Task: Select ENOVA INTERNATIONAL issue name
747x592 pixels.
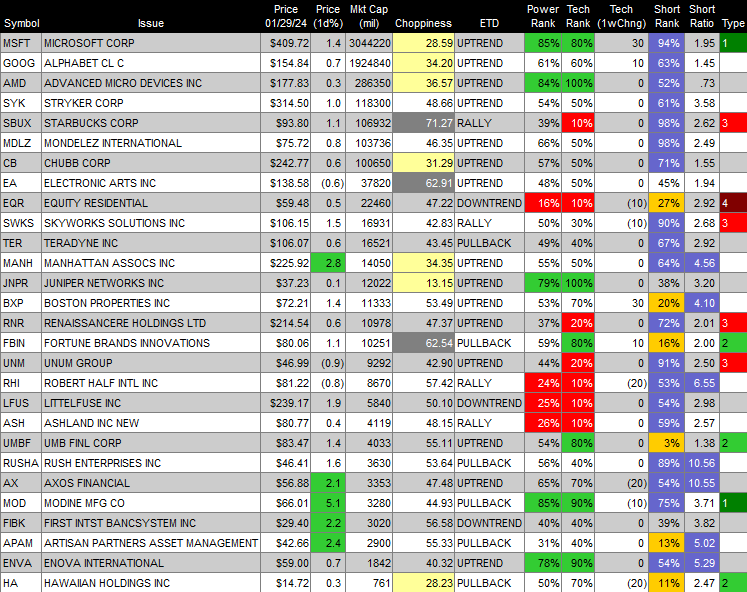Action: click(x=104, y=563)
